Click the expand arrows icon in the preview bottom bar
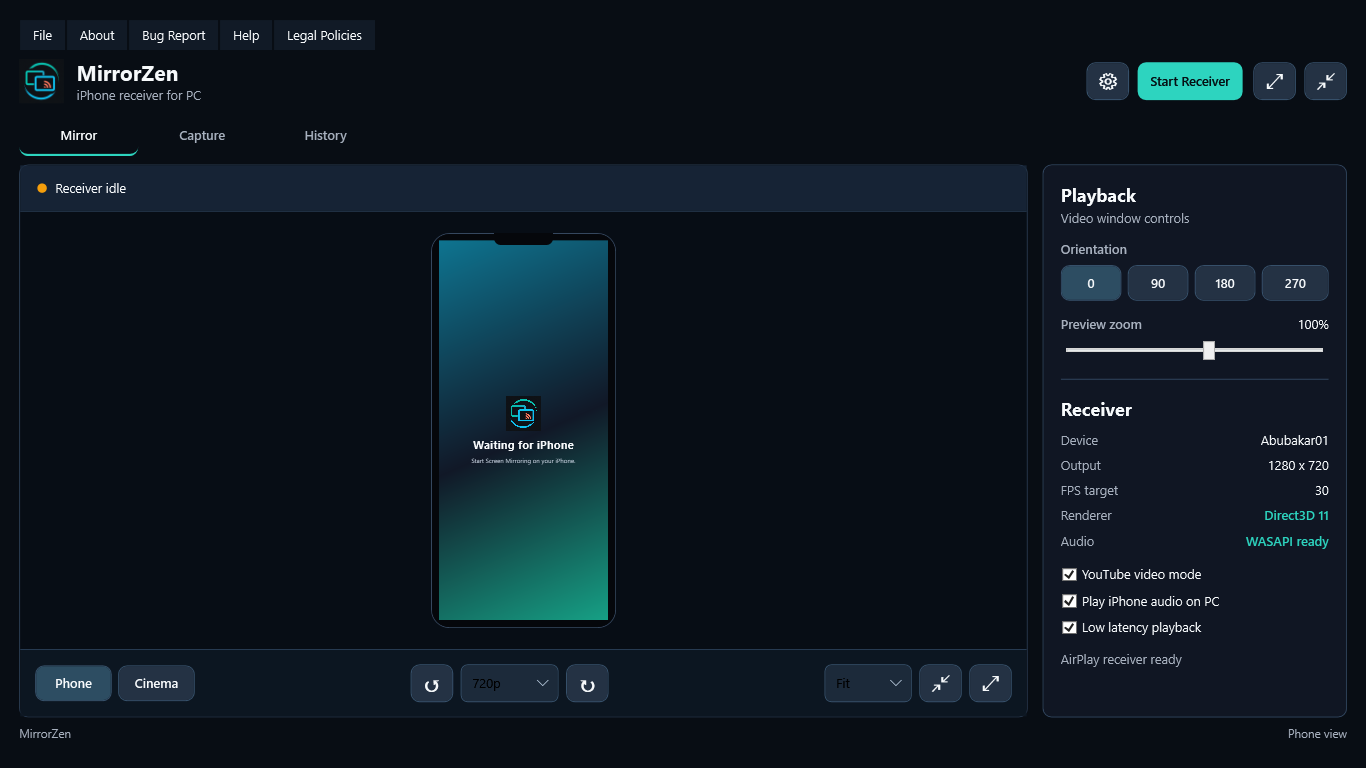The image size is (1366, 768). [991, 684]
